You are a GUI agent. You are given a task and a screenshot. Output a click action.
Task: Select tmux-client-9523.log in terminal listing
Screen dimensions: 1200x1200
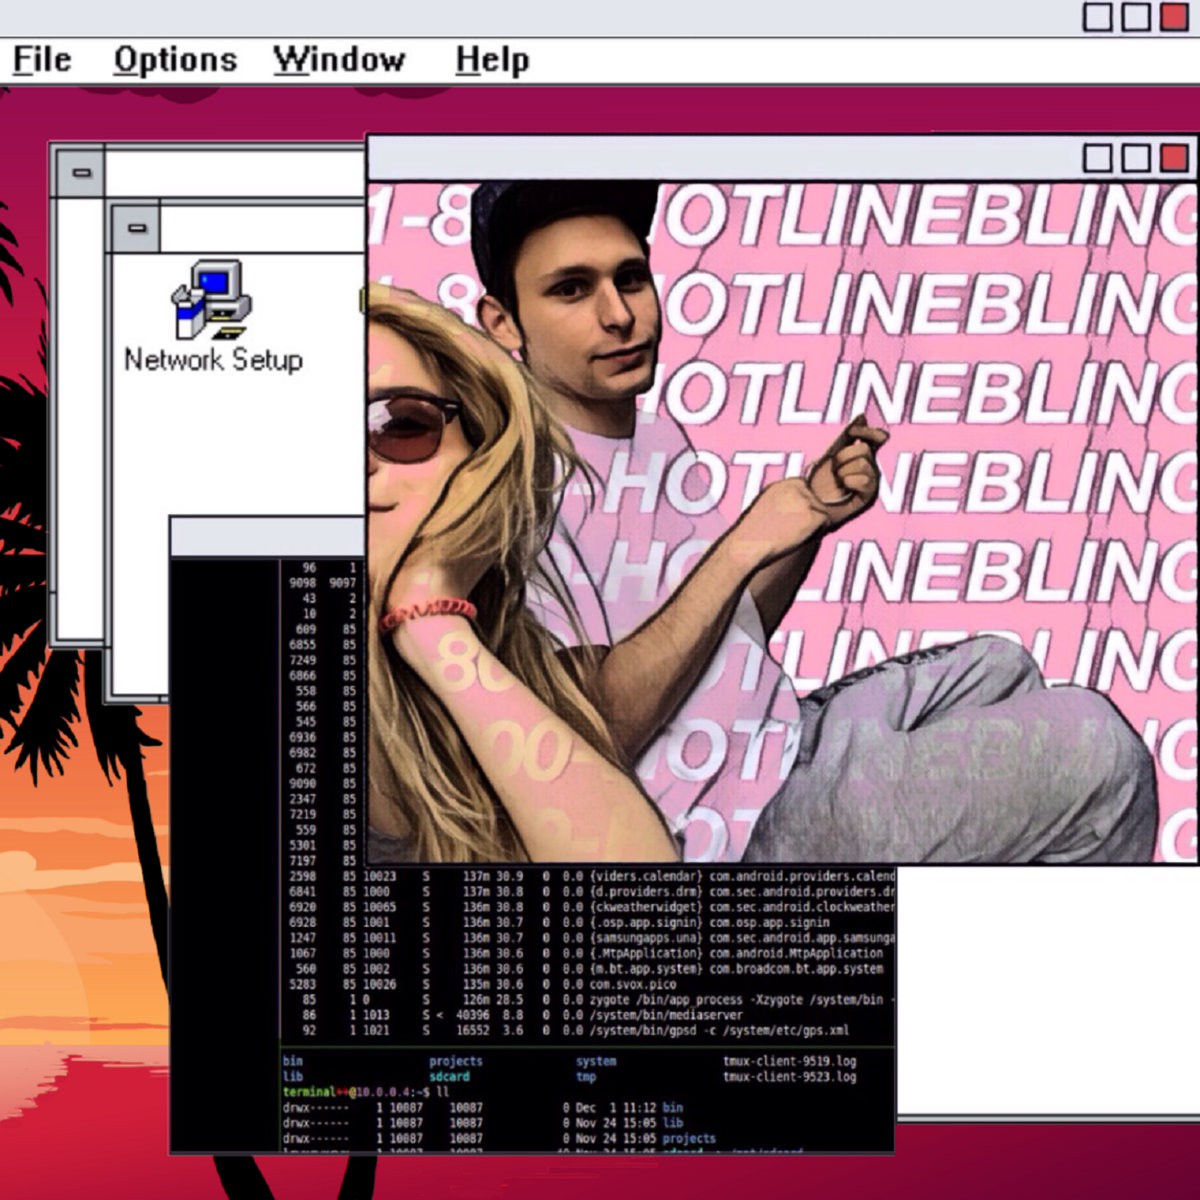pos(789,1077)
